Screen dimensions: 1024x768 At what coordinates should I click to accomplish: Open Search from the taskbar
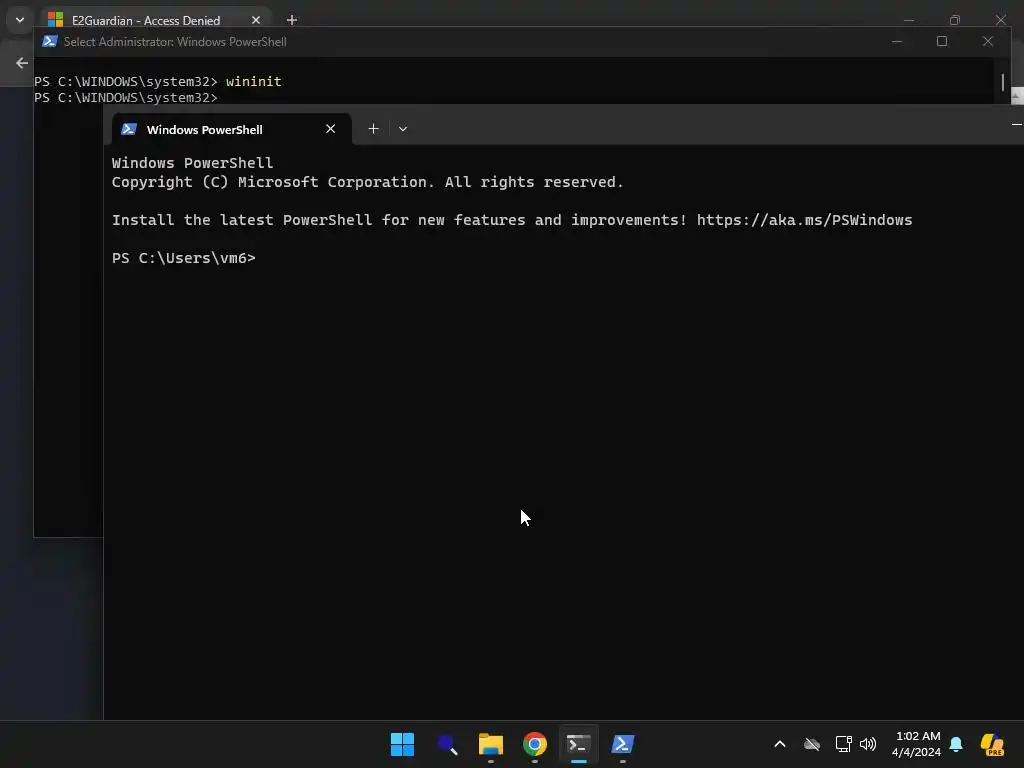coord(447,744)
